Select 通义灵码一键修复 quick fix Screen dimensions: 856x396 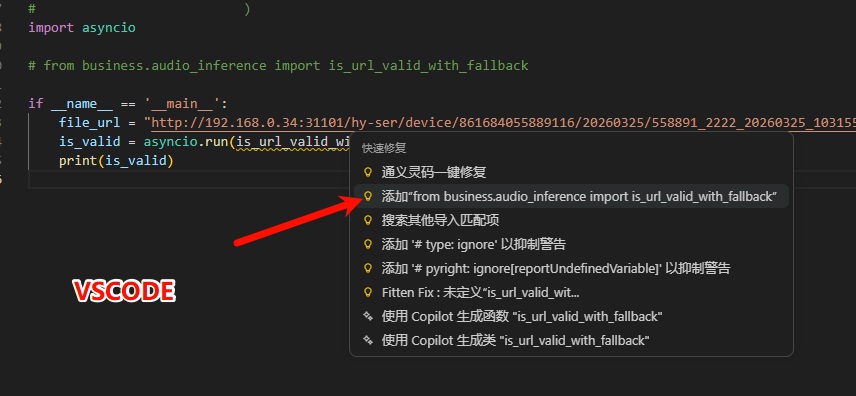point(571,172)
